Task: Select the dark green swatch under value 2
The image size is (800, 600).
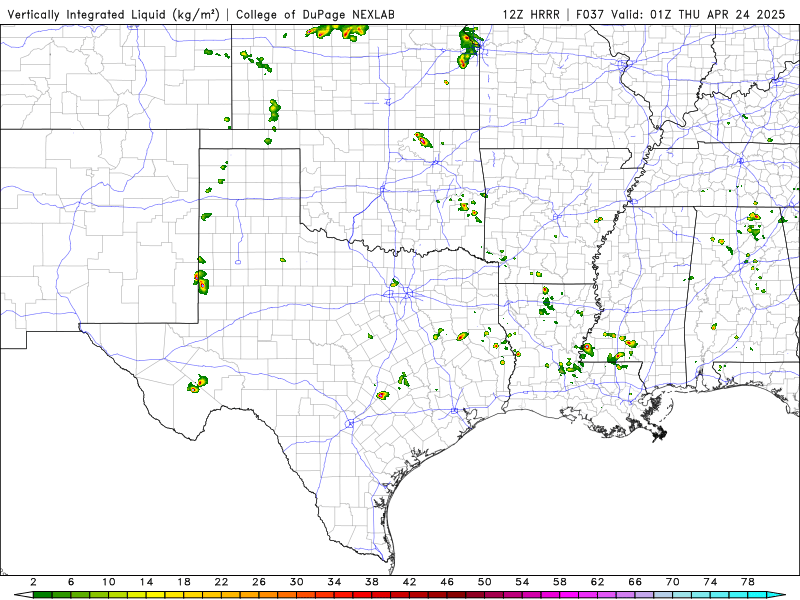Action: (42, 595)
